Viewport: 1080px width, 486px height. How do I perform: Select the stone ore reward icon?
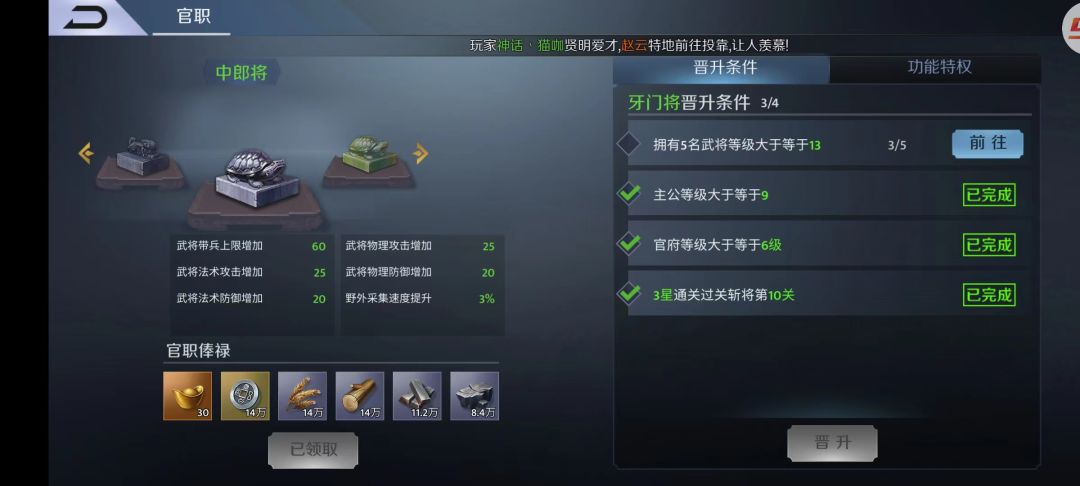475,396
